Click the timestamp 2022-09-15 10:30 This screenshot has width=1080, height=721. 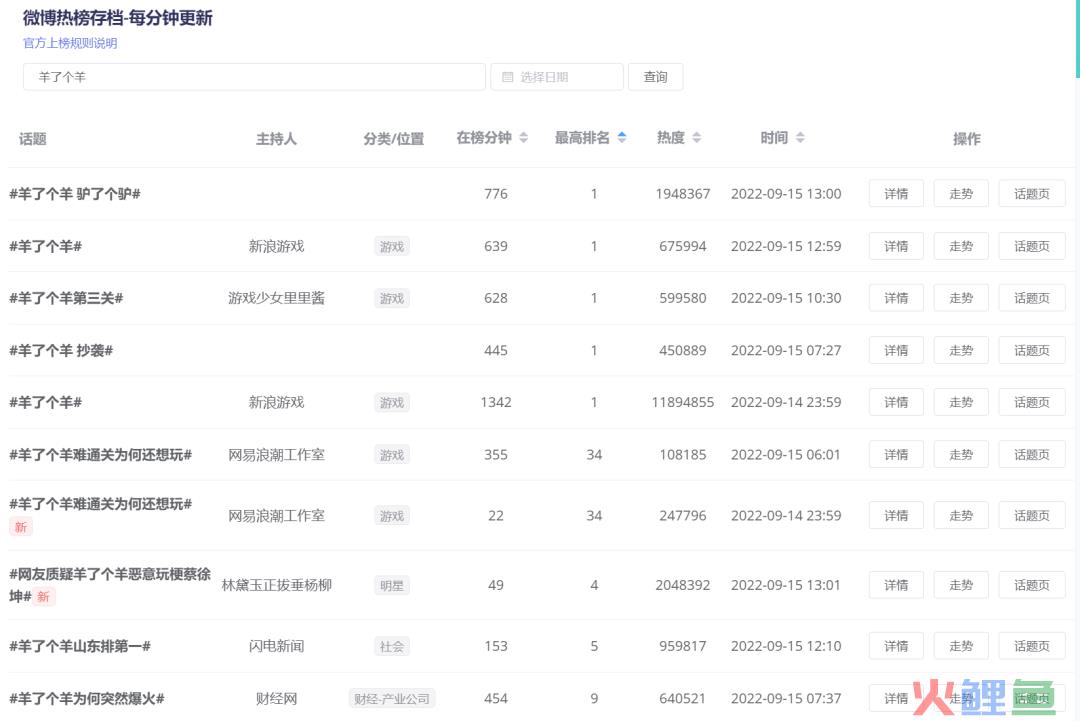tap(786, 298)
